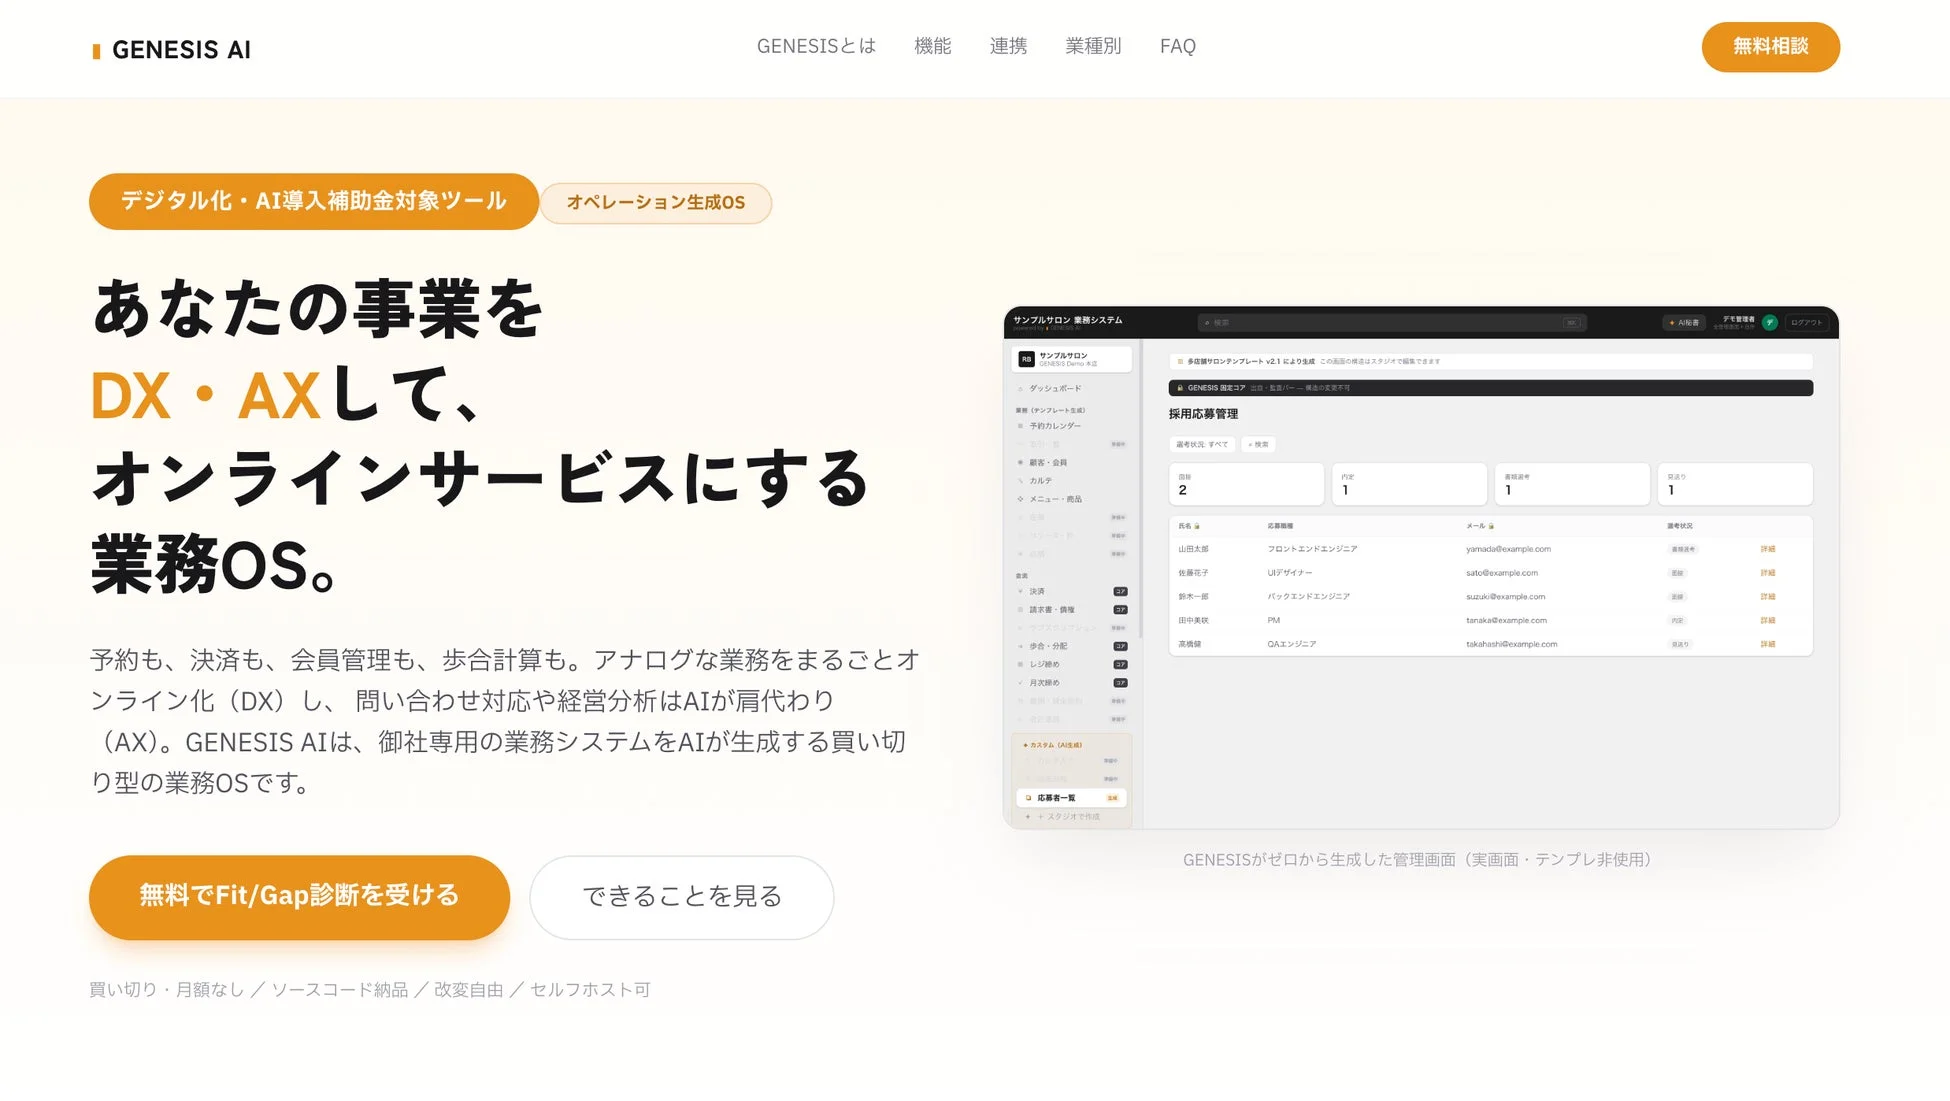Click the 無料相談 header button
This screenshot has width=1950, height=1101.
click(1770, 47)
